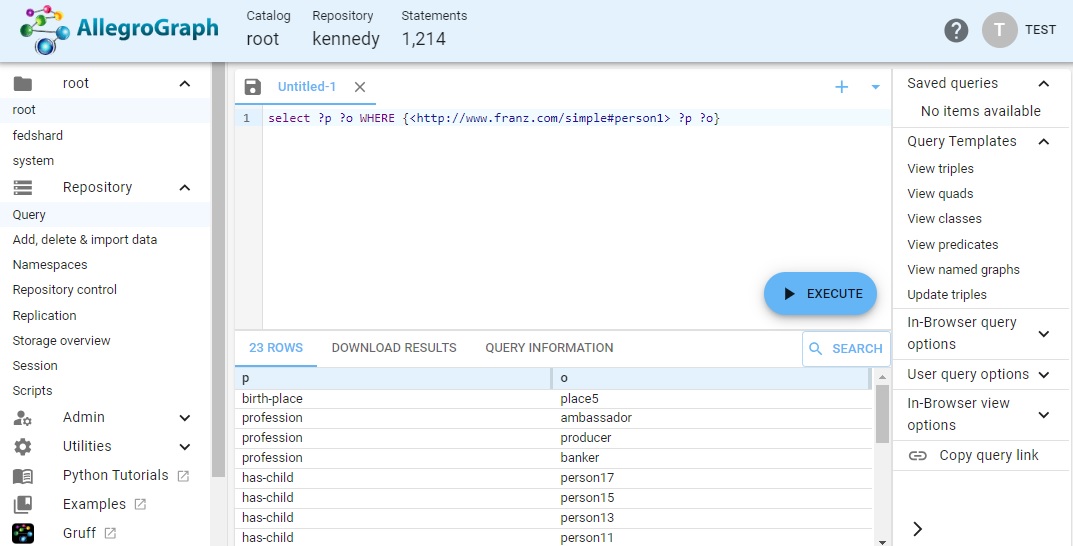The height and width of the screenshot is (546, 1073).
Task: Close the Untitled-1 query tab
Action: (360, 87)
